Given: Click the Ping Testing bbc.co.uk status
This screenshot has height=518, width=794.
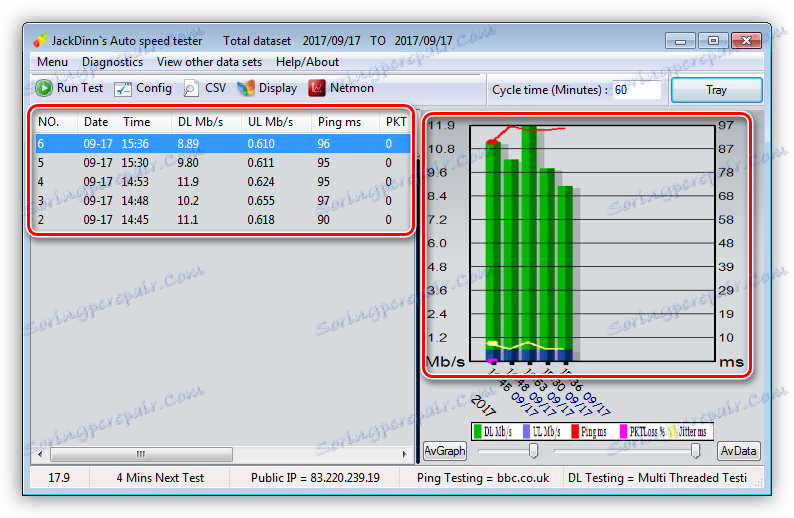Looking at the screenshot, I should click(x=483, y=478).
